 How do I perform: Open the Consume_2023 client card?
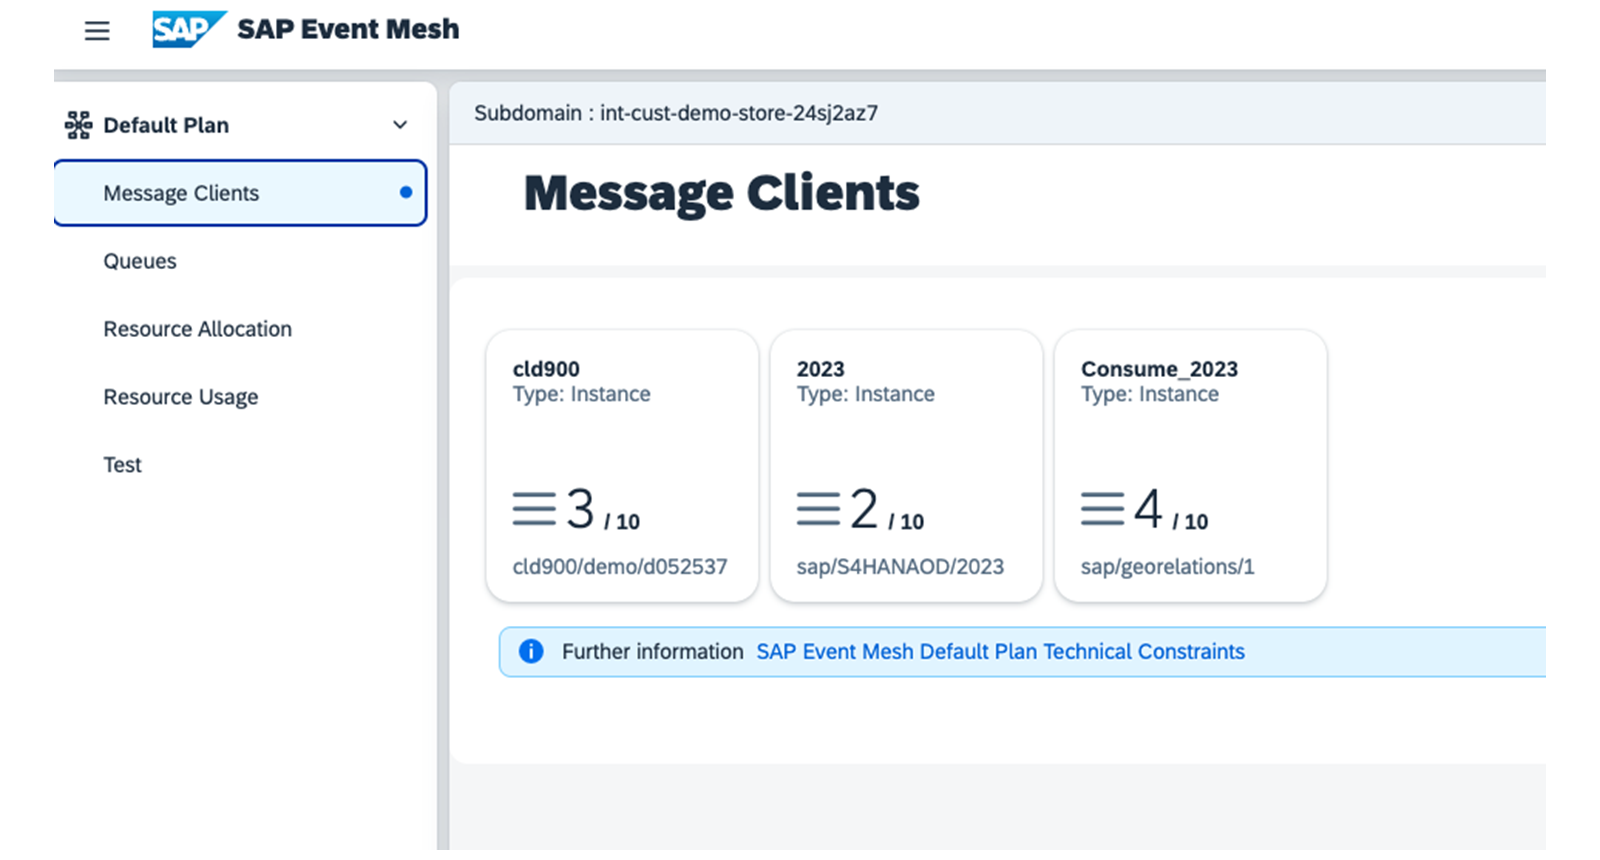[x=1190, y=466]
